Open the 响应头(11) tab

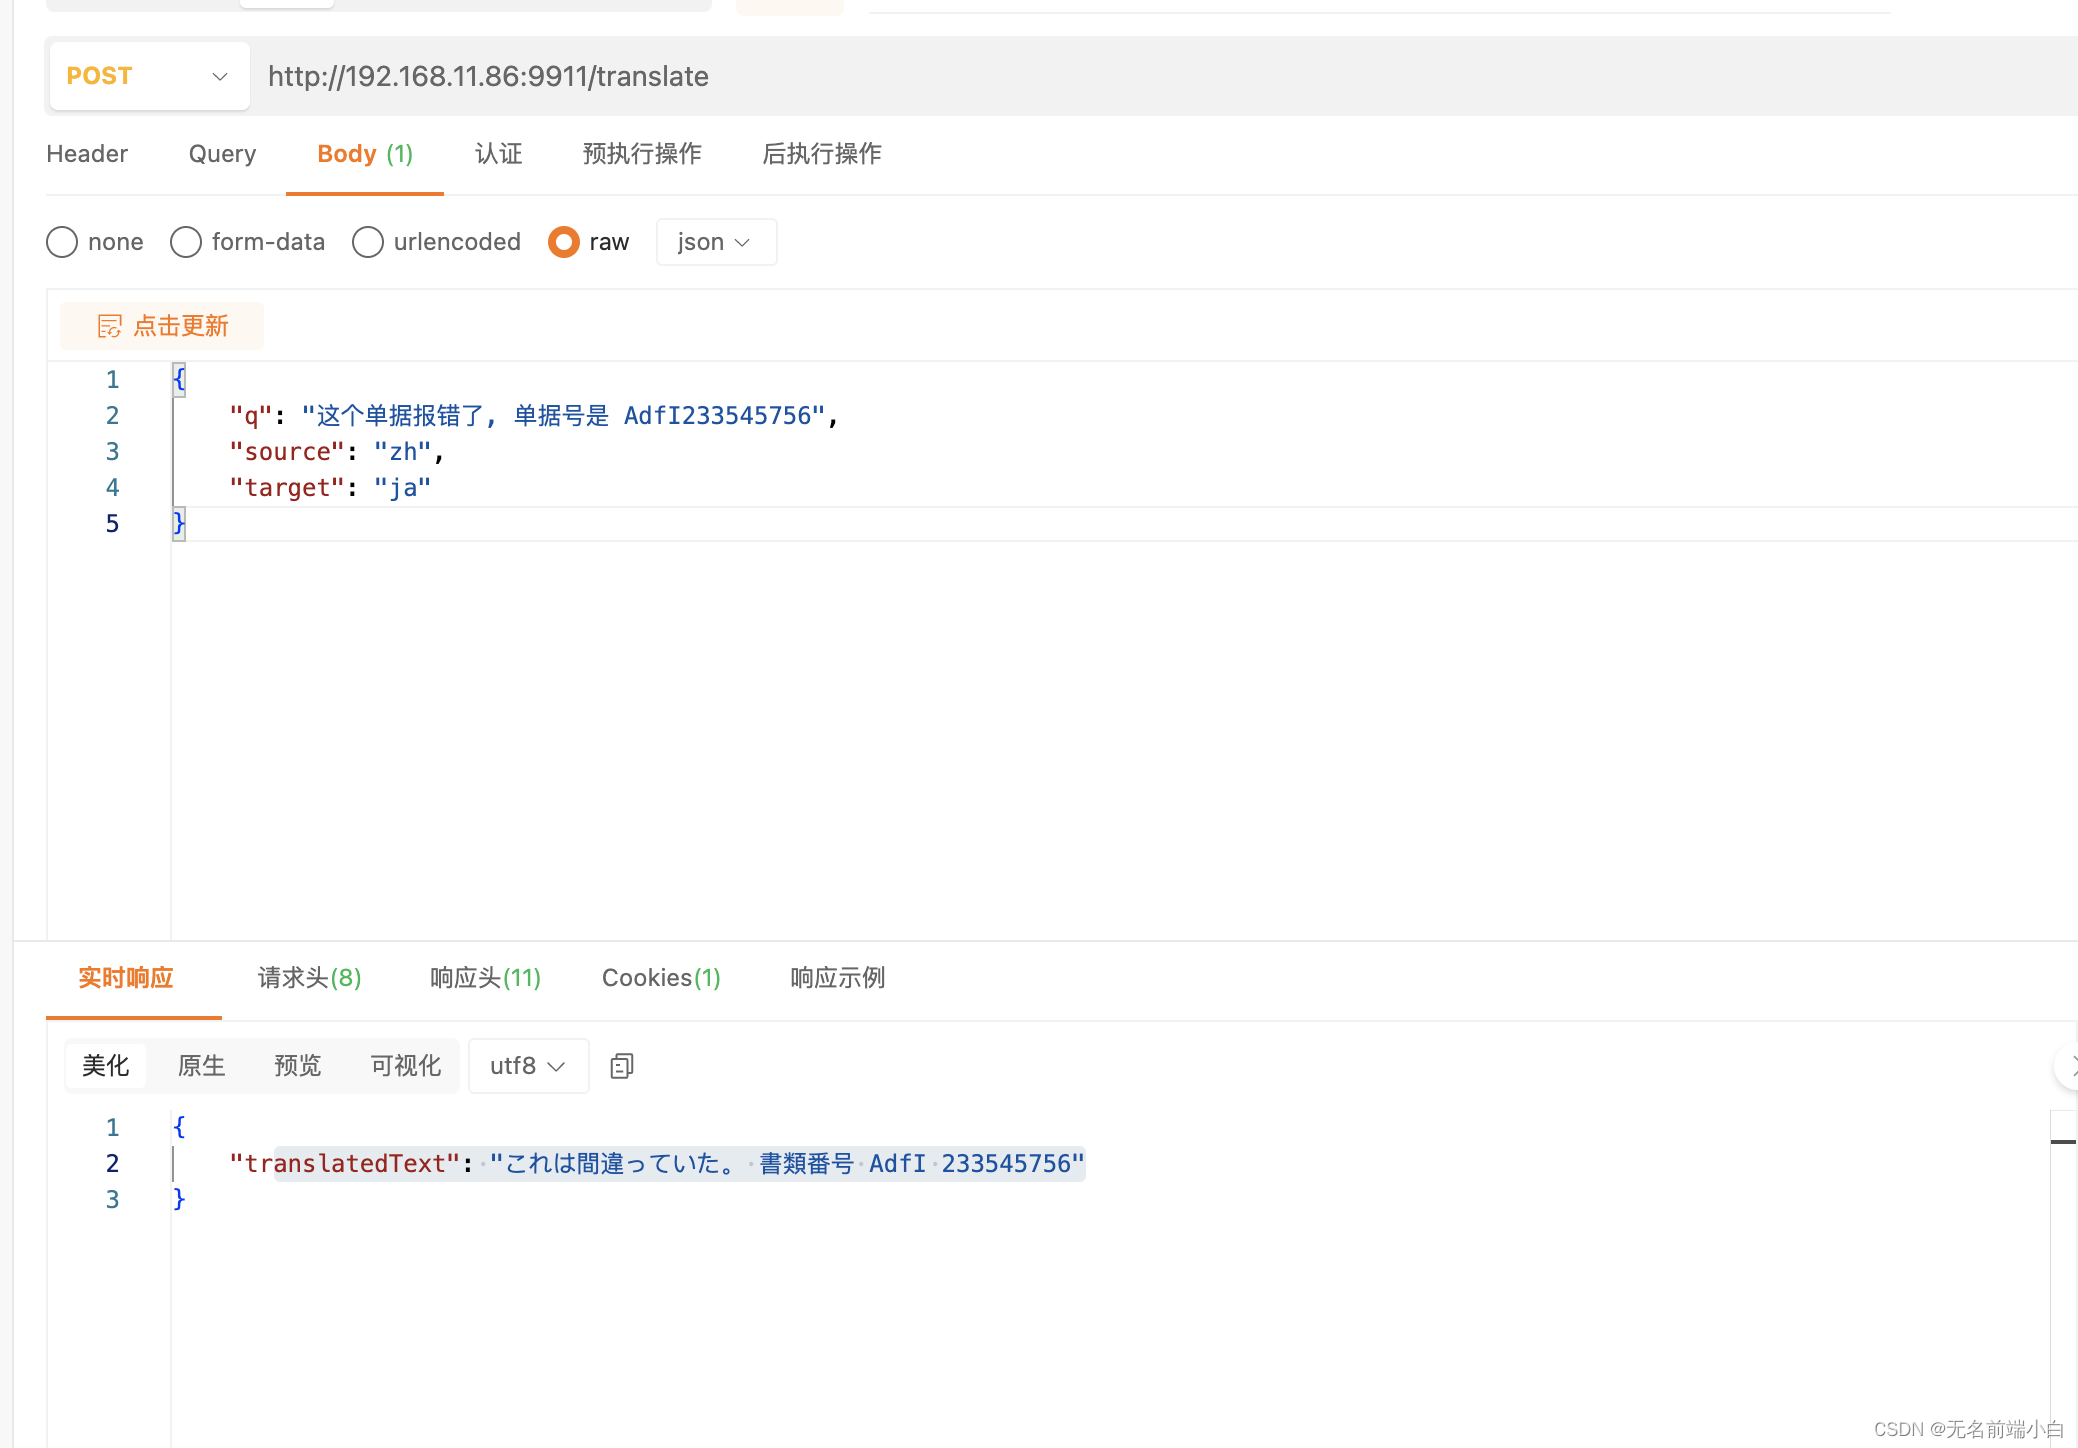(485, 978)
